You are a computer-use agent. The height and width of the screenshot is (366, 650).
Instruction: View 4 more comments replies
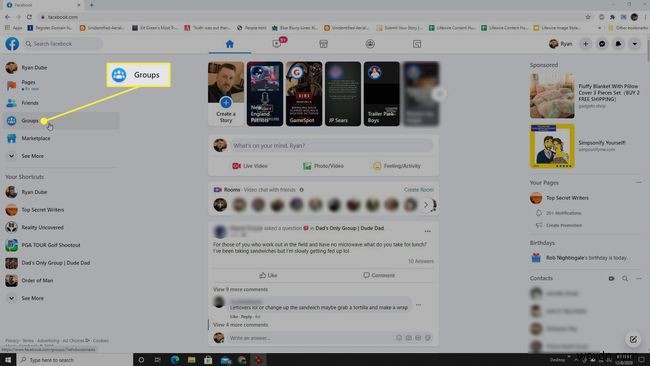240,325
